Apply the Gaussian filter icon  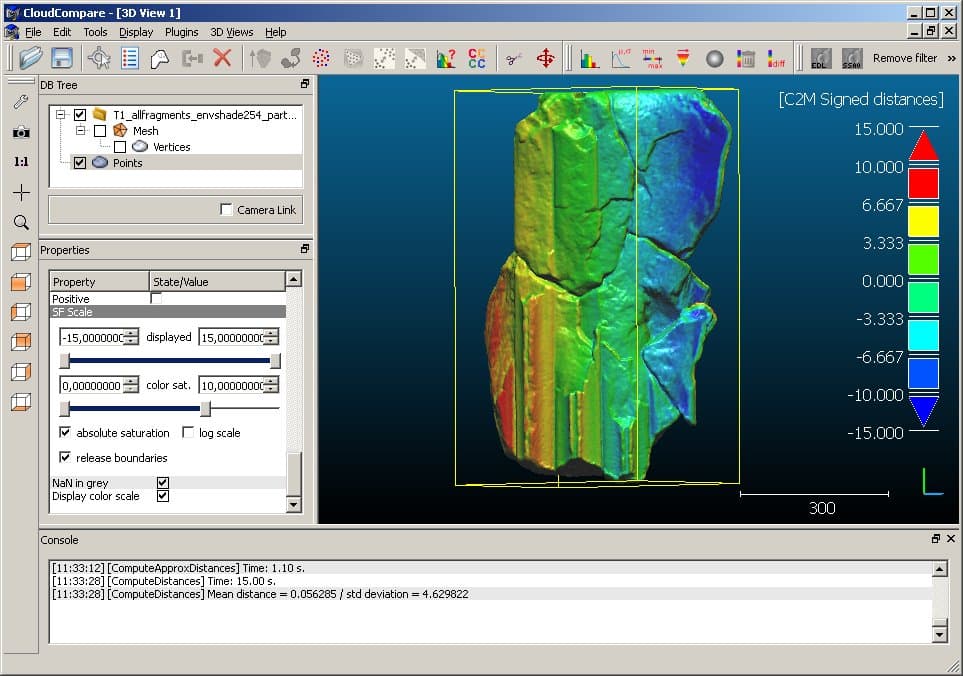(x=620, y=57)
